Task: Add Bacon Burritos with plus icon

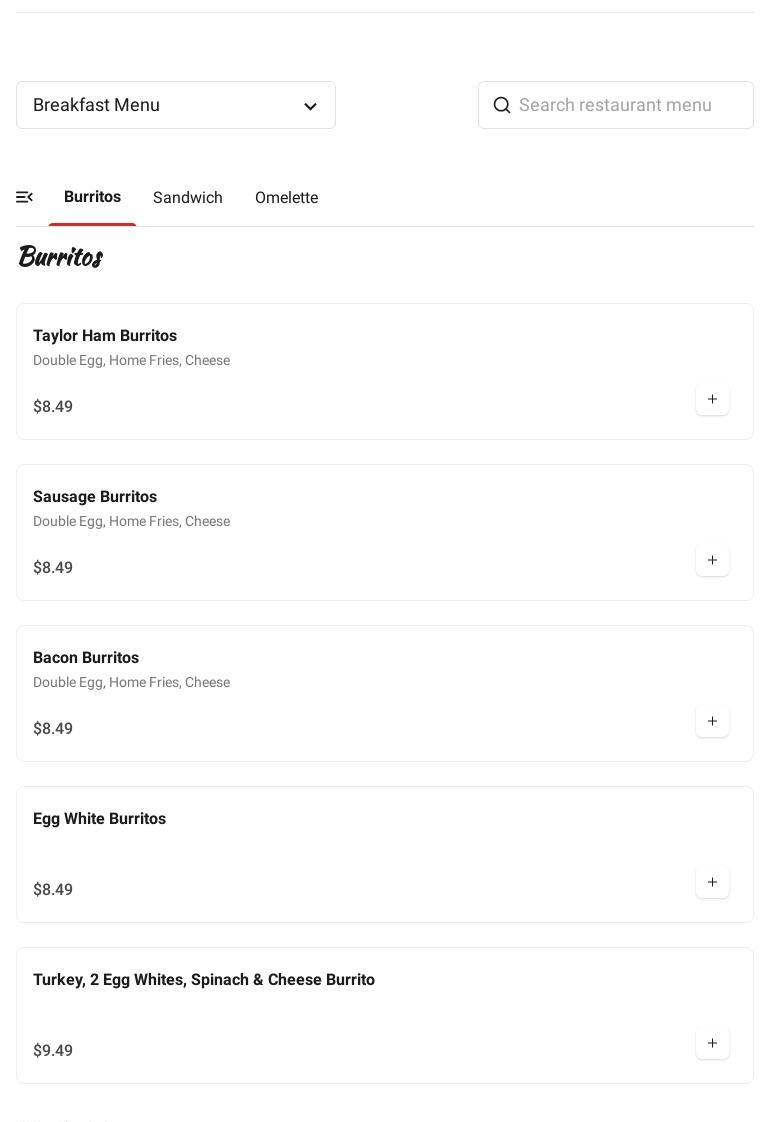Action: (x=712, y=721)
